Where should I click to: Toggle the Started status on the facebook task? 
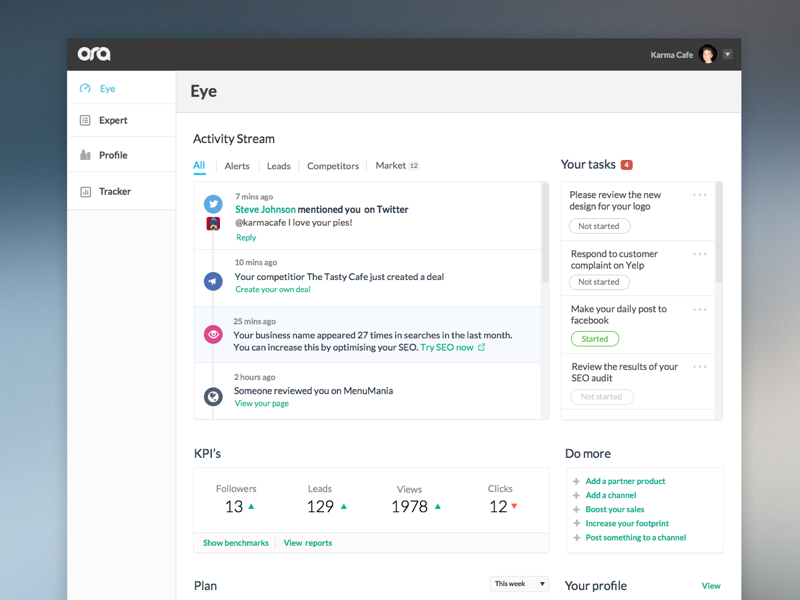pos(594,339)
